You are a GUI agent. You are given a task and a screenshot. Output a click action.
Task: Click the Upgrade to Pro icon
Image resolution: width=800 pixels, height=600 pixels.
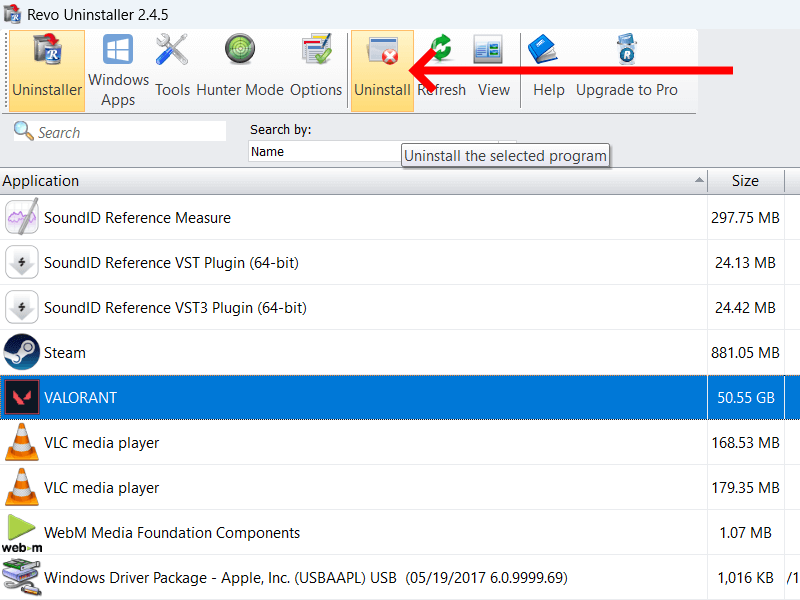(x=626, y=48)
